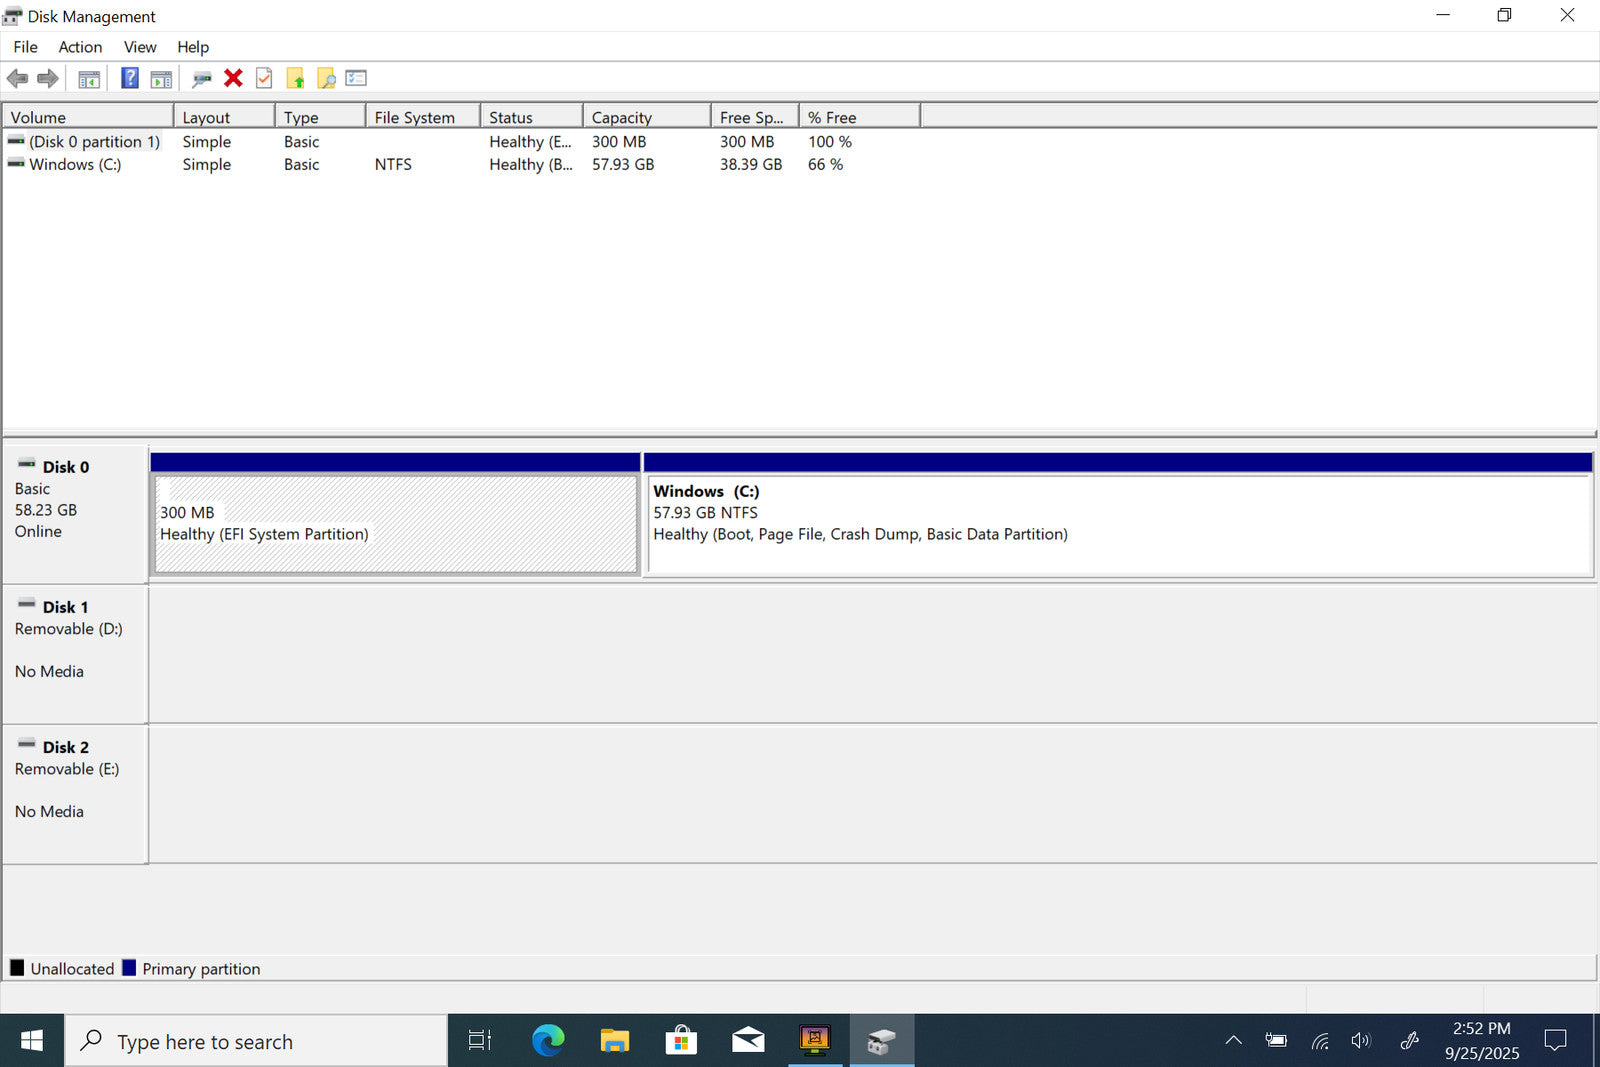The height and width of the screenshot is (1067, 1600).
Task: Select the 300 MB EFI System Partition block
Action: (x=396, y=523)
